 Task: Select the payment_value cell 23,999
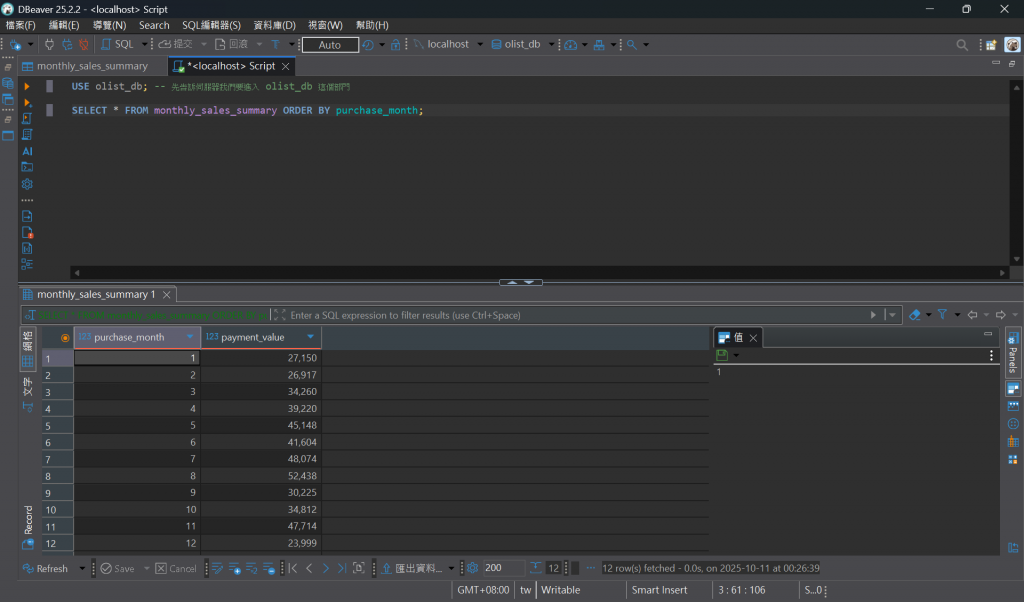coord(261,543)
